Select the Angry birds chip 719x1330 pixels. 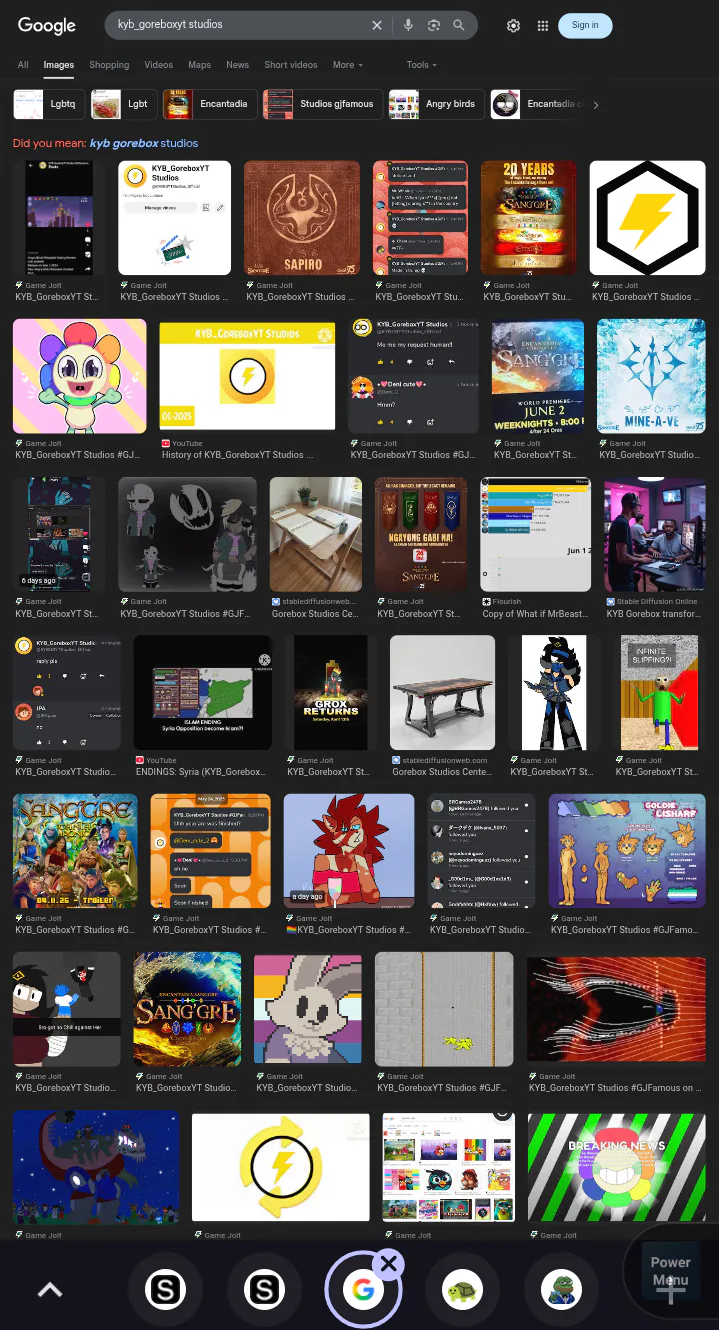pyautogui.click(x=436, y=104)
